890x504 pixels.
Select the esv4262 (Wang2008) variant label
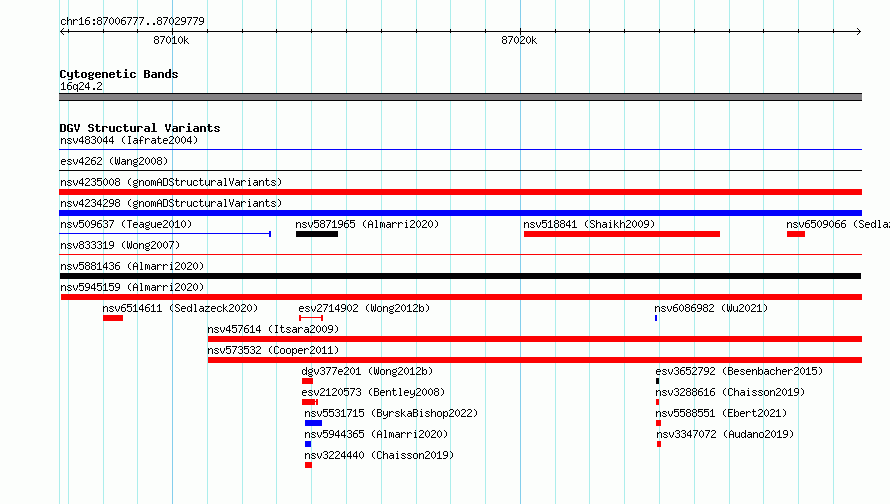click(x=114, y=161)
